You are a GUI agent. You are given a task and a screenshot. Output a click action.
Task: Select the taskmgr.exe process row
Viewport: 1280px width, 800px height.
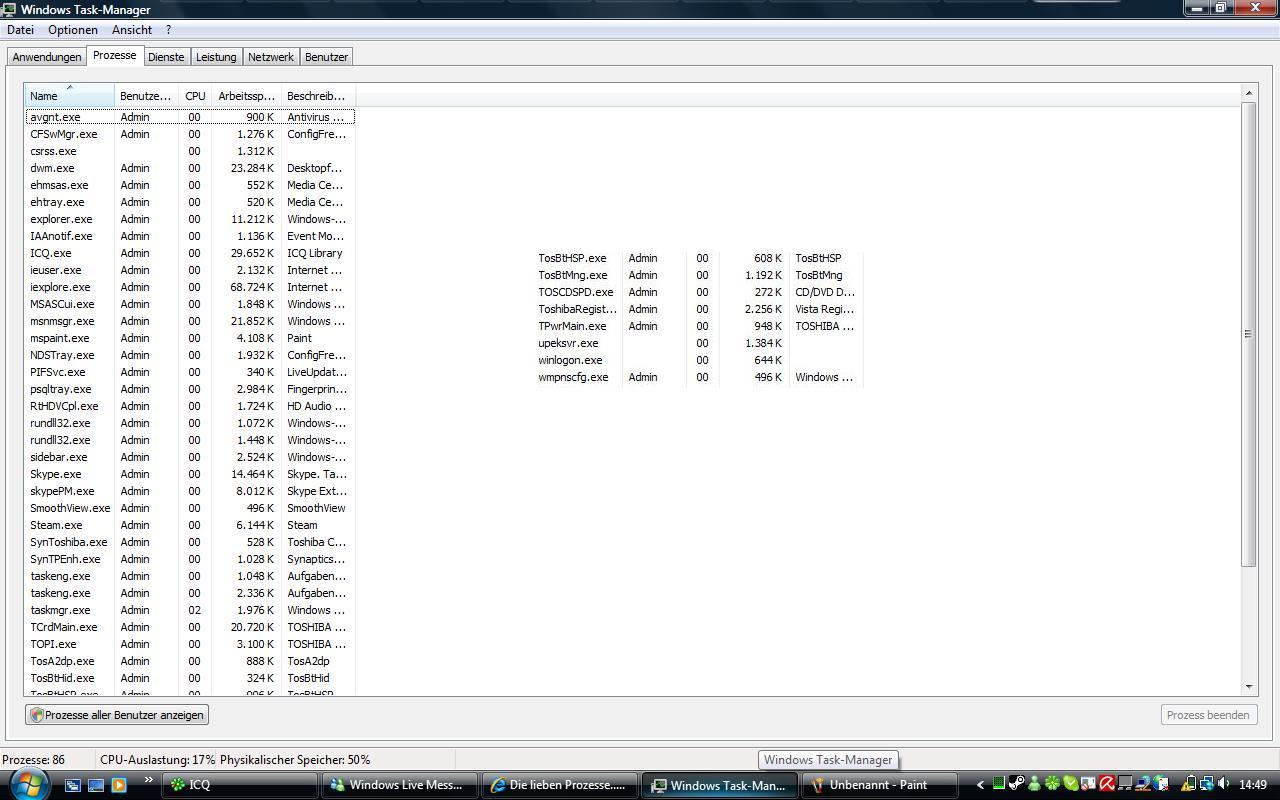click(x=190, y=610)
